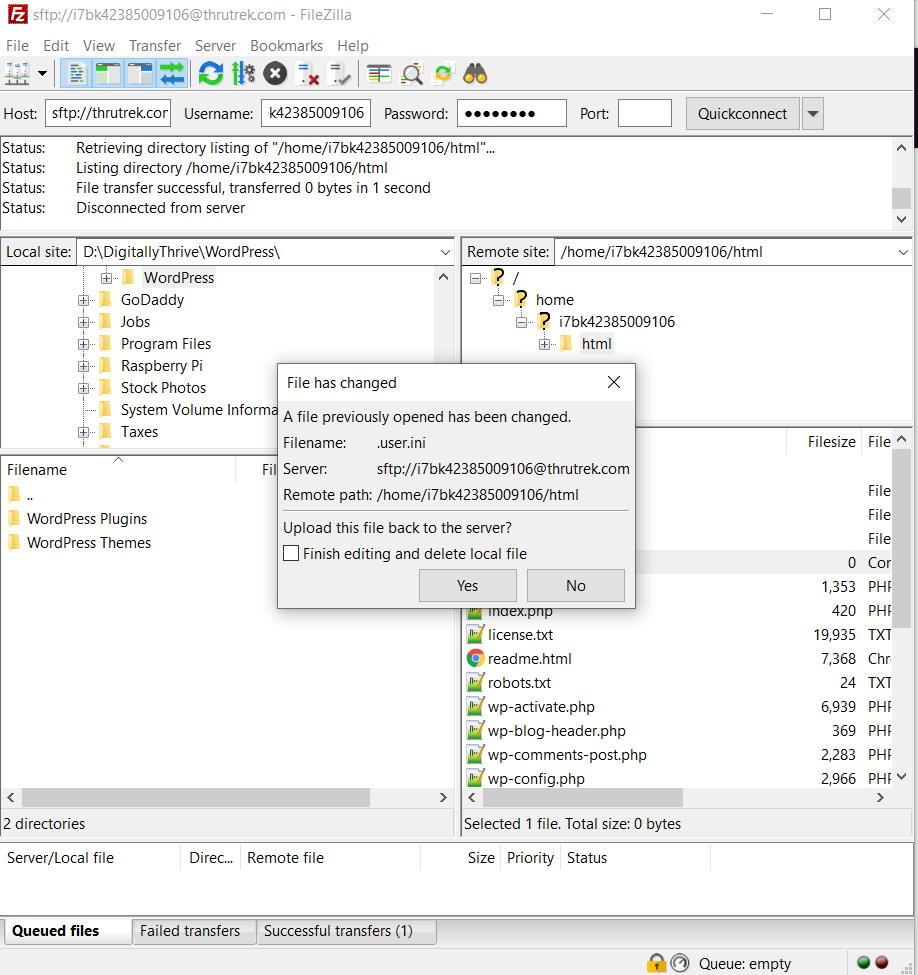Screen dimensions: 918x975
Task: Click the local file list horizontal scrollbar
Action: [196, 798]
